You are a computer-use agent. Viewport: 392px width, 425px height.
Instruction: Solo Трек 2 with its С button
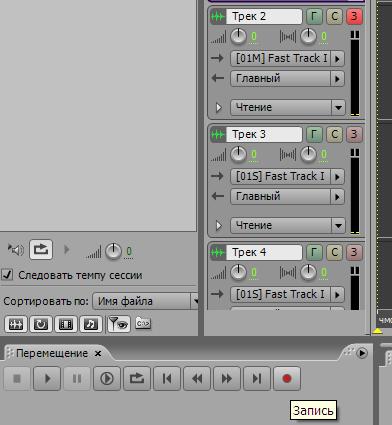point(334,16)
